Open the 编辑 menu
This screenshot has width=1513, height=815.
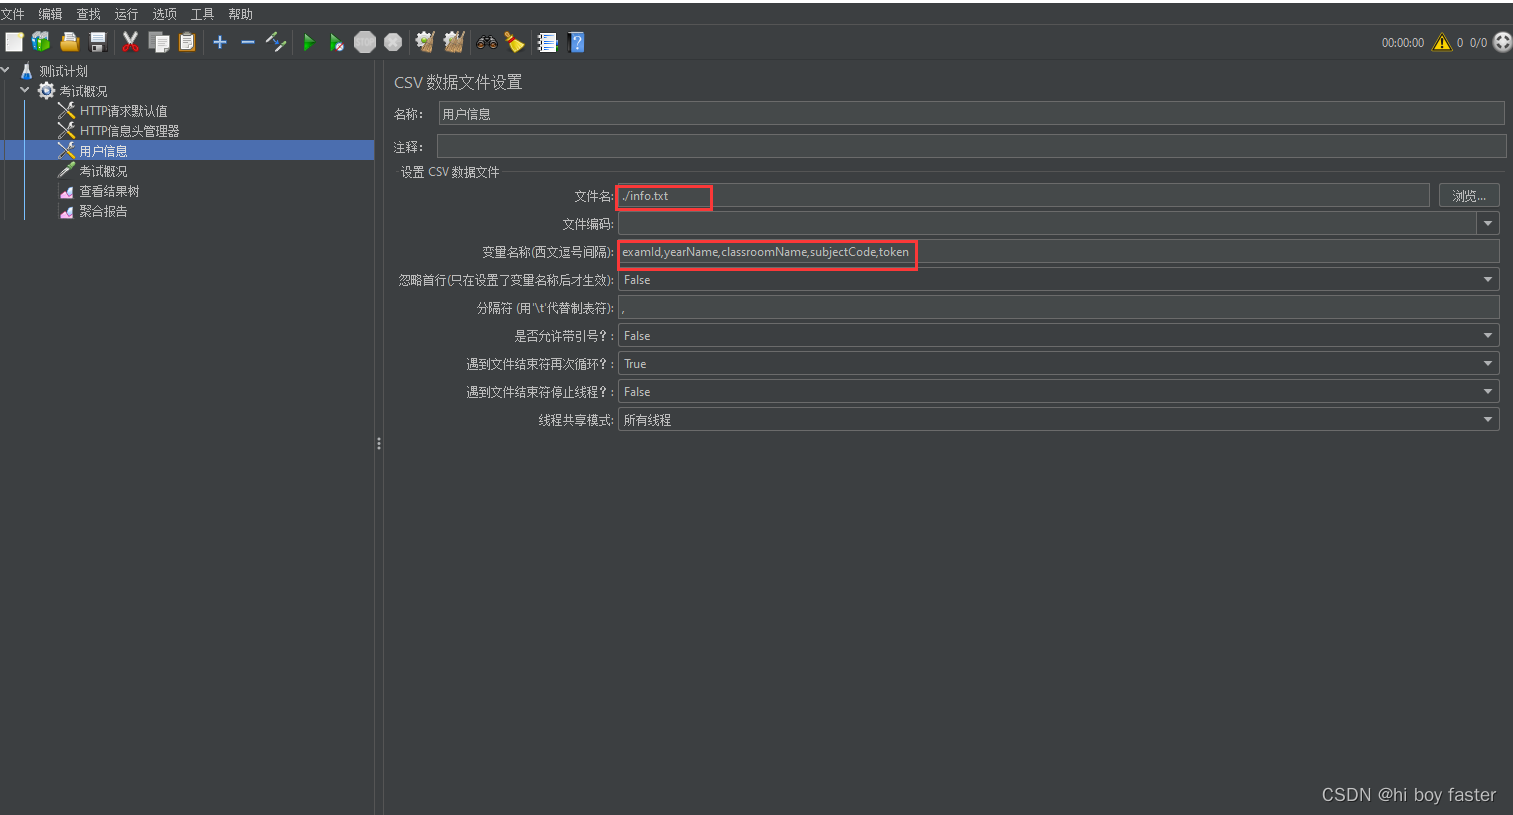click(50, 14)
